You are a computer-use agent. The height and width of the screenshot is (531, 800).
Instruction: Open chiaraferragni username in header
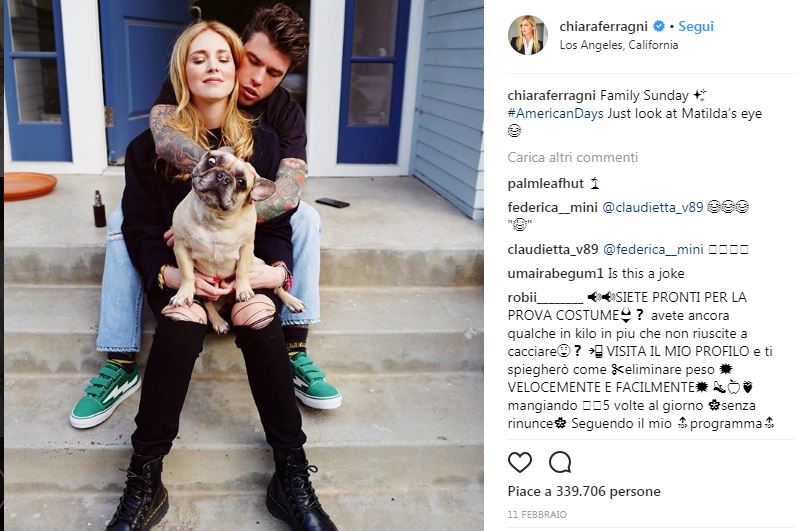pyautogui.click(x=604, y=26)
